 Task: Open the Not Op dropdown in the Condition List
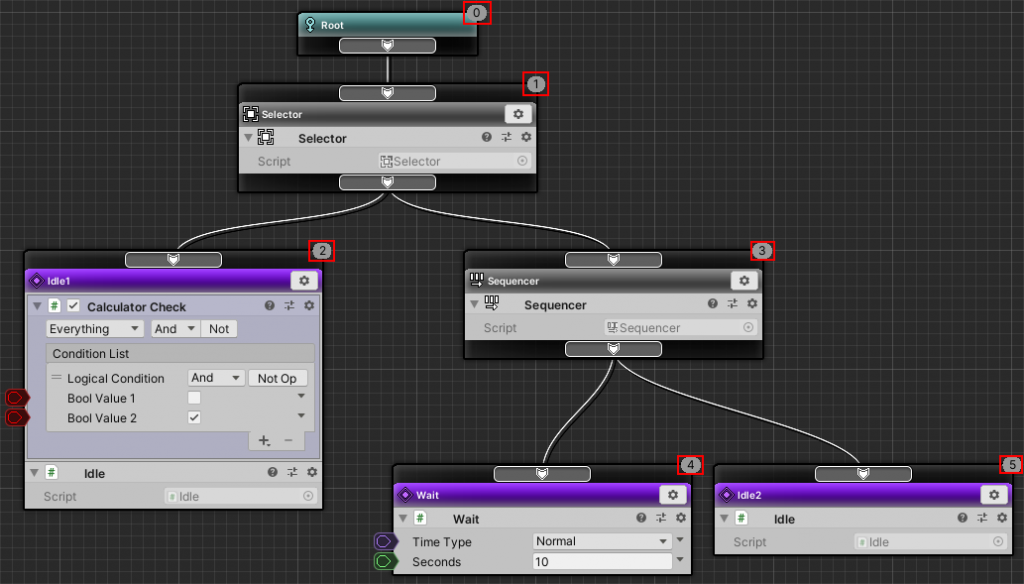pyautogui.click(x=278, y=378)
